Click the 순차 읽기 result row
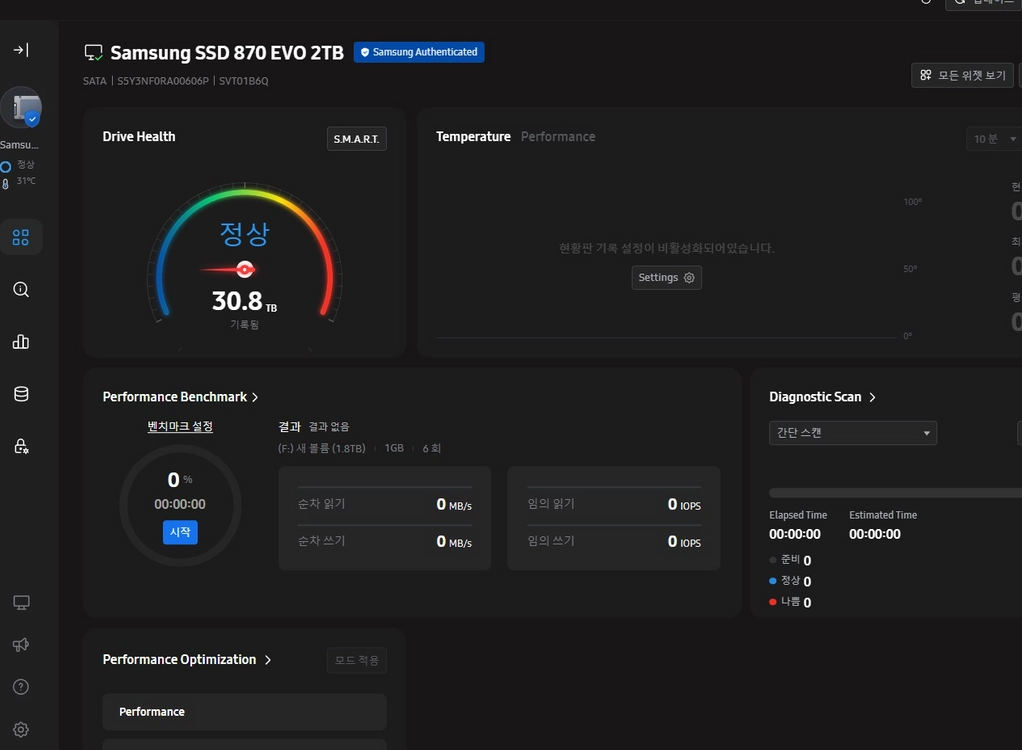This screenshot has width=1022, height=750. click(x=385, y=504)
